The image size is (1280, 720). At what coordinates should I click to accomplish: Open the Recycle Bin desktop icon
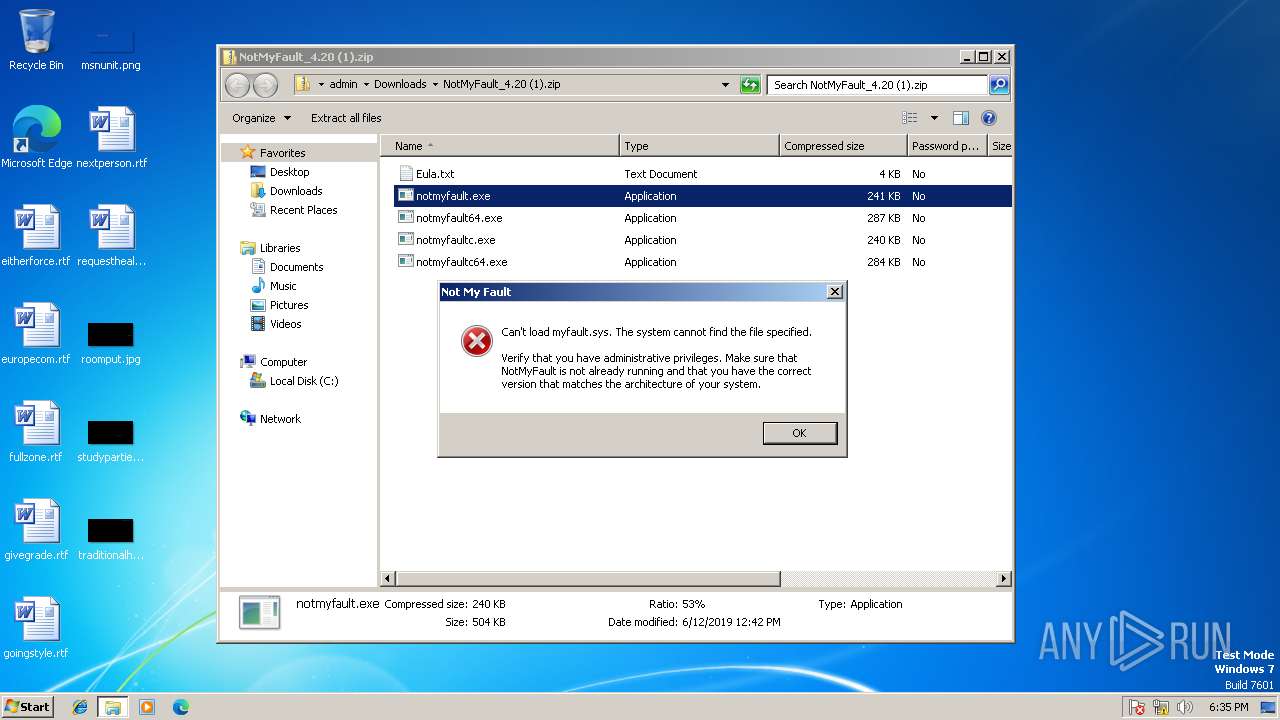36,41
